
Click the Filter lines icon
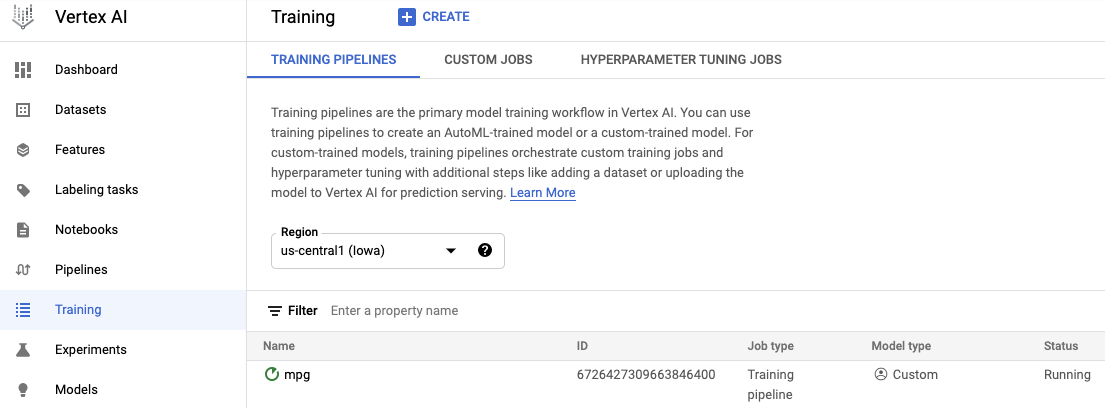tap(275, 311)
